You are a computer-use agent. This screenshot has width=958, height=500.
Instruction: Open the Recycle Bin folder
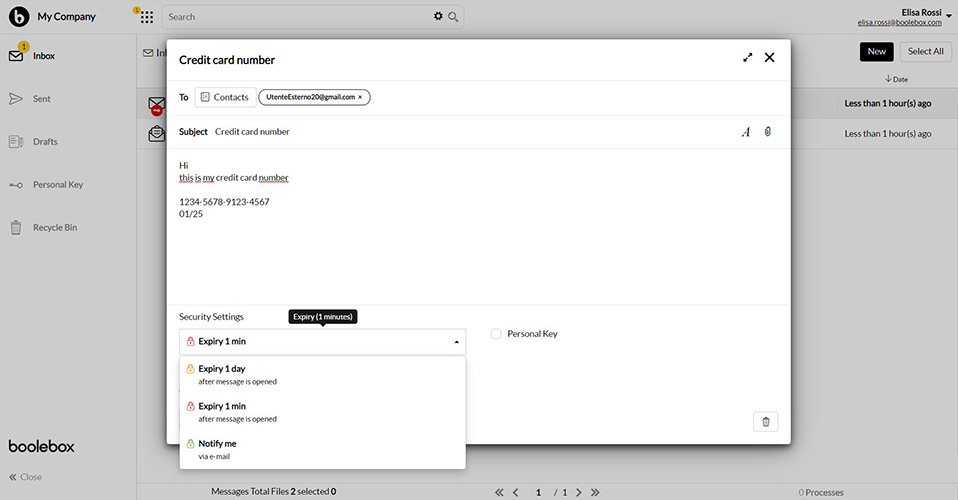(x=54, y=228)
